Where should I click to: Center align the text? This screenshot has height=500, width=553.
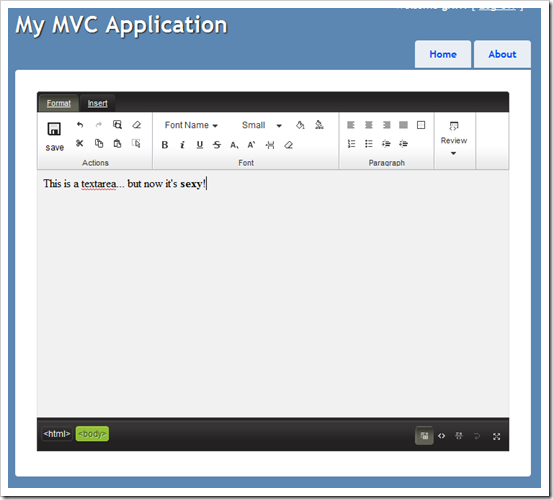pos(369,125)
